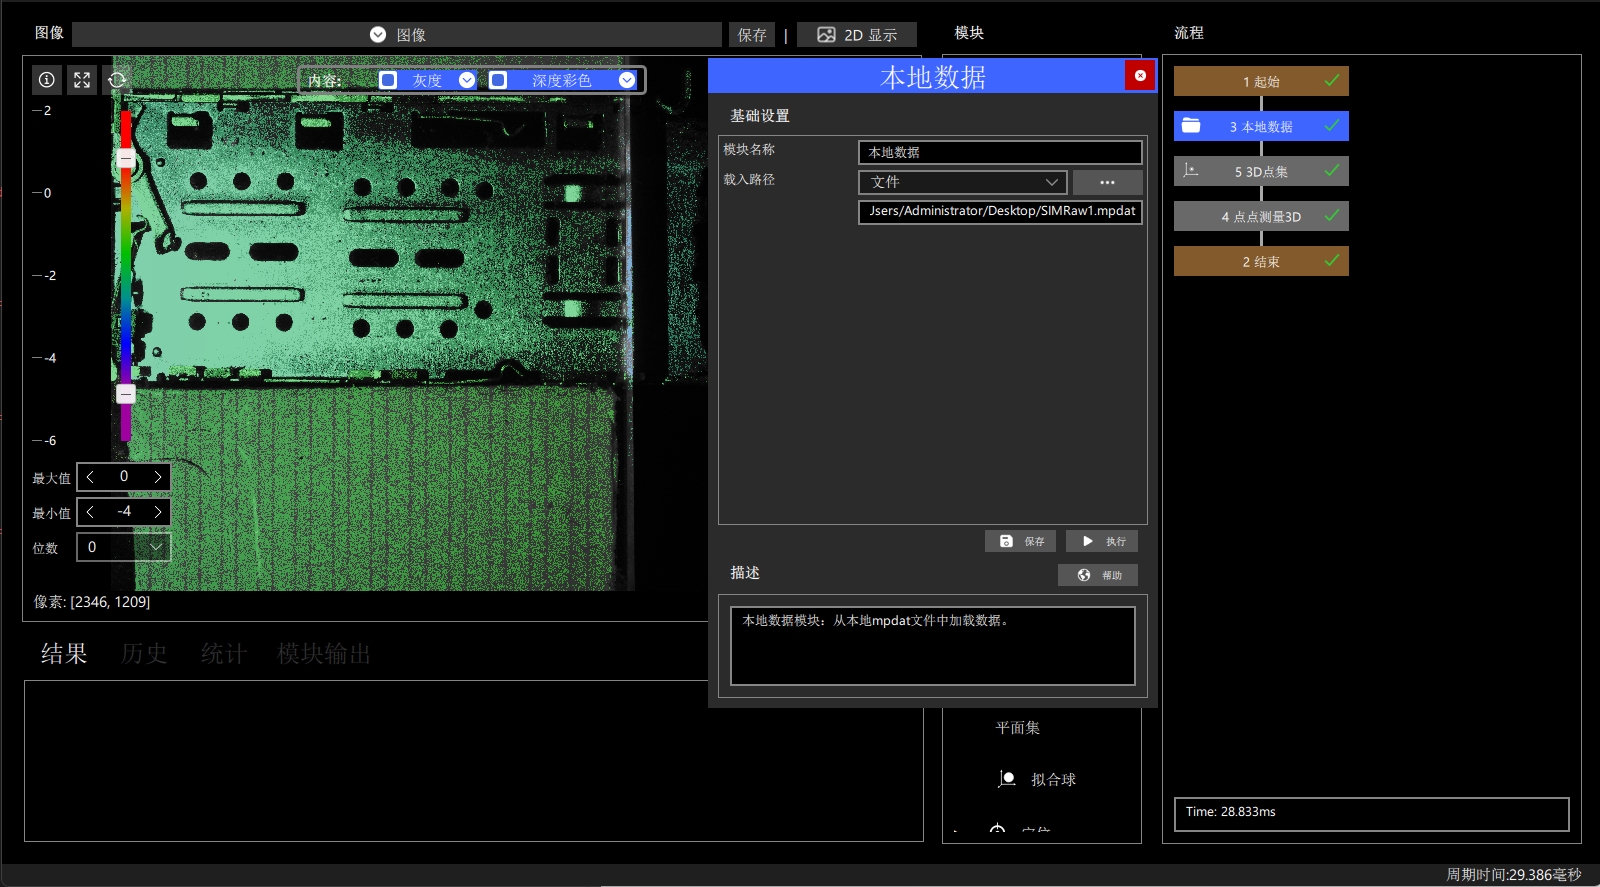Click the 平面集 module entry
Image resolution: width=1600 pixels, height=887 pixels.
click(x=1018, y=728)
